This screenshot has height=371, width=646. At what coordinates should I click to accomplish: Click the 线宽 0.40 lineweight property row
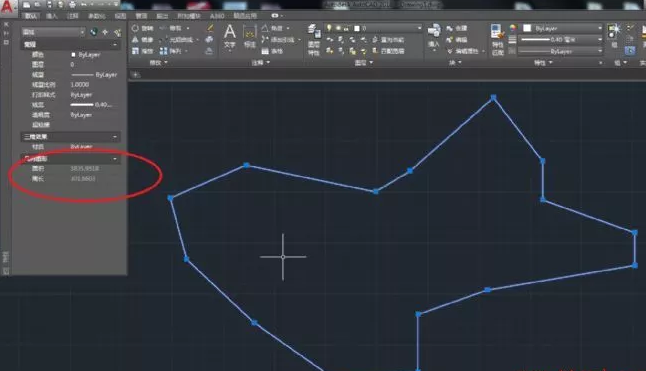[70, 105]
